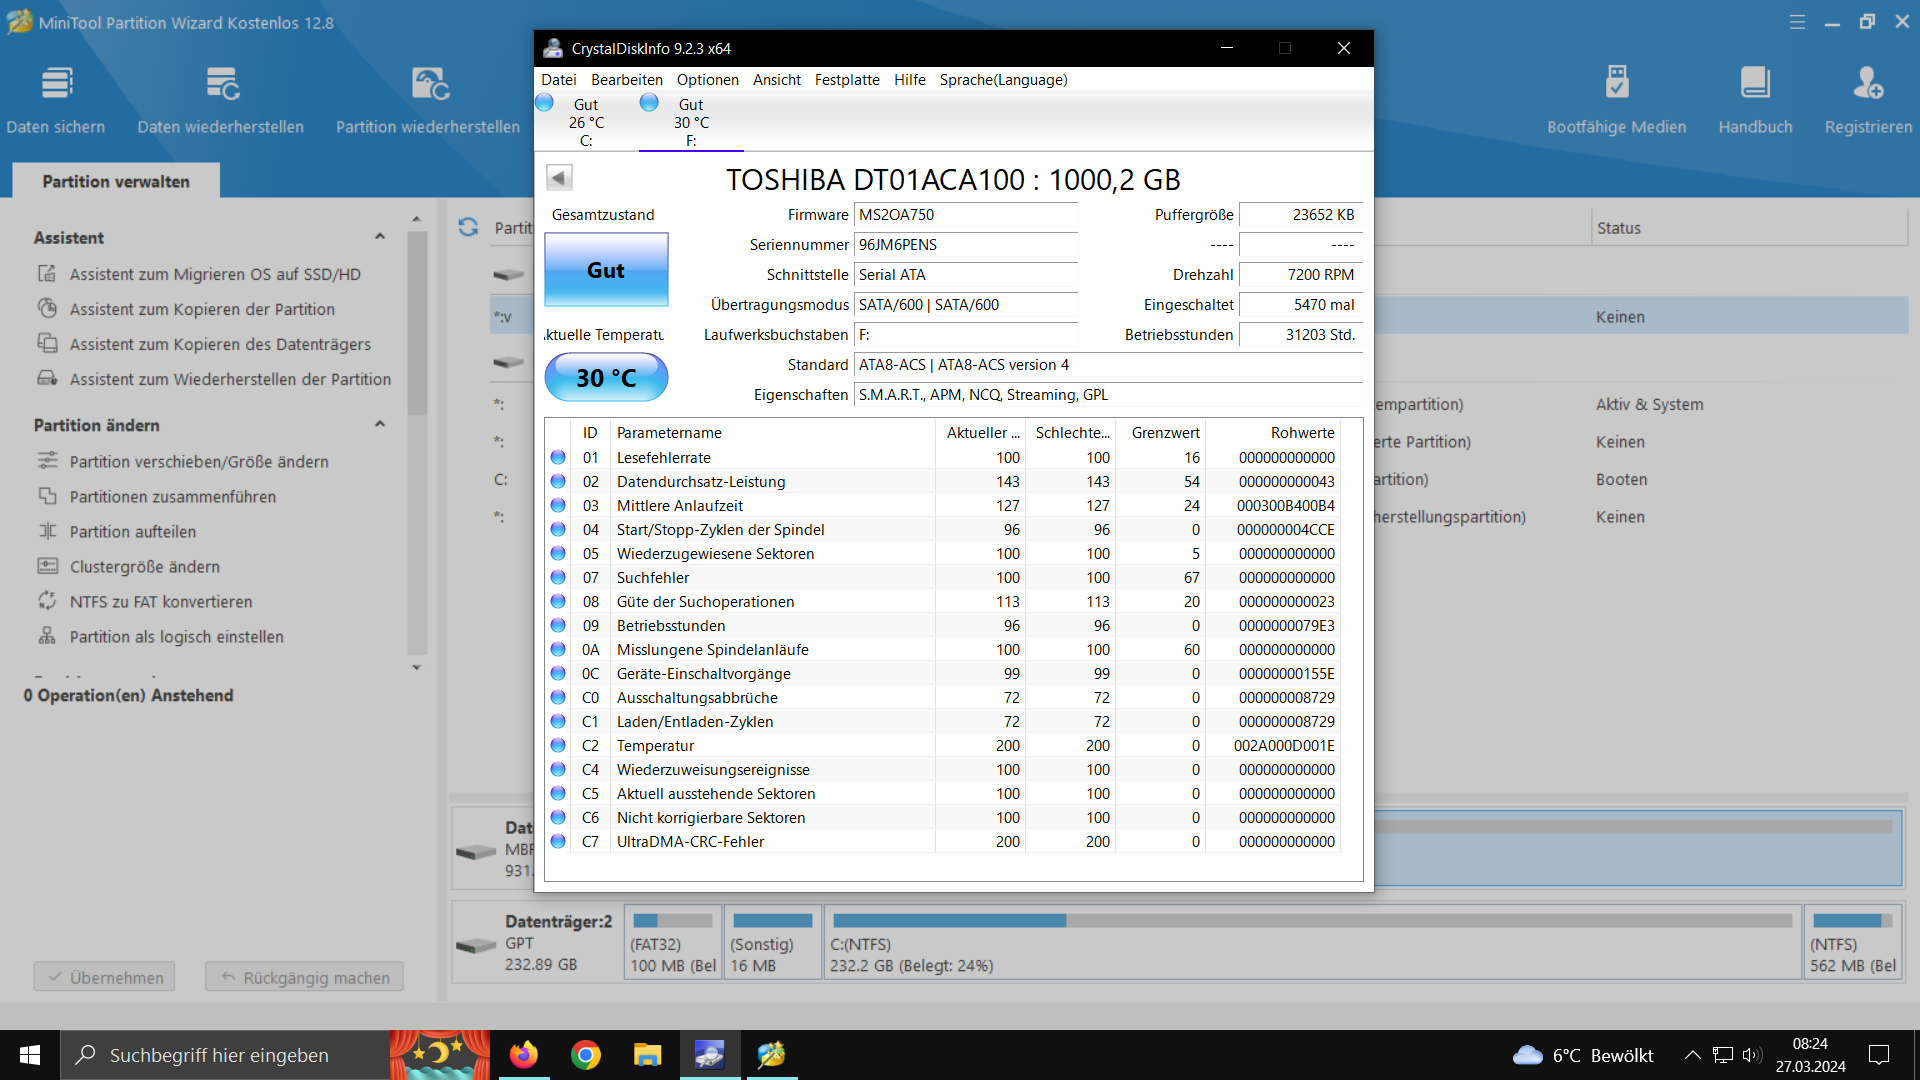Collapse the Assistent section
1920x1080 pixels.
pos(380,237)
